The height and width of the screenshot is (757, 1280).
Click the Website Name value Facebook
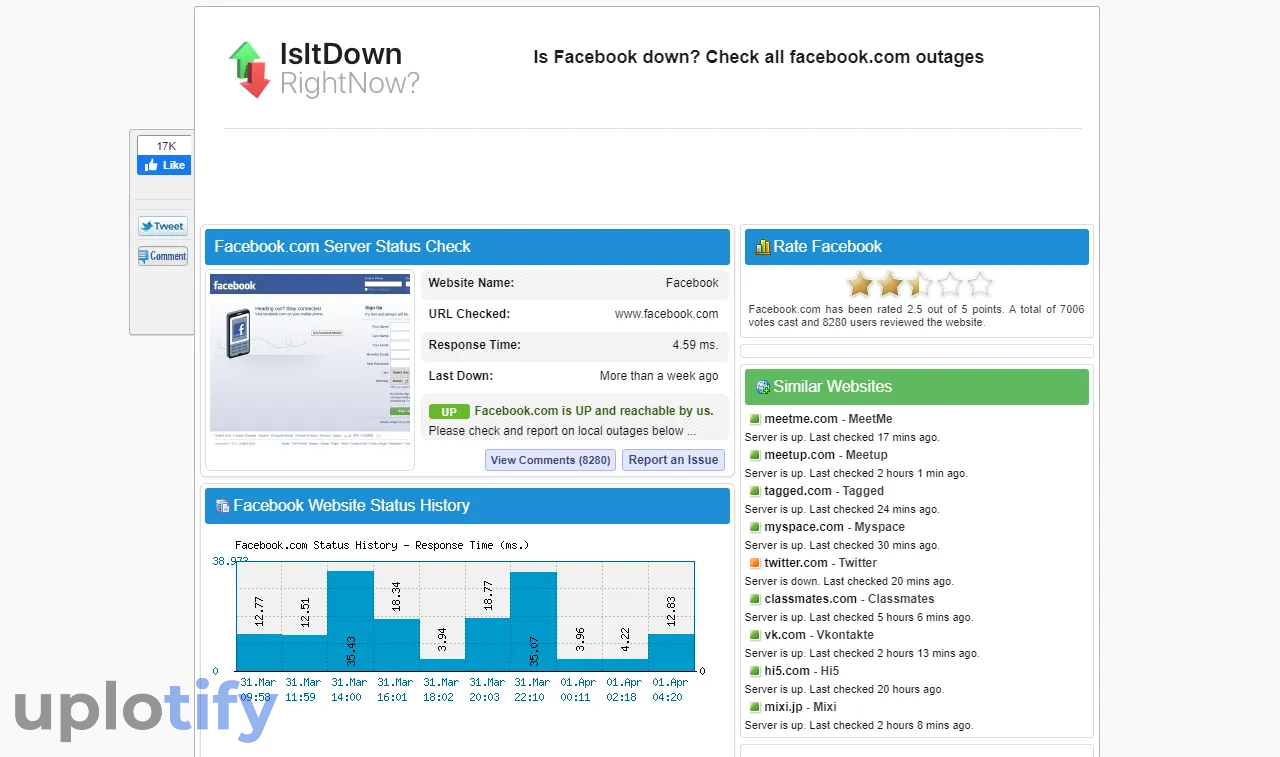[x=692, y=283]
